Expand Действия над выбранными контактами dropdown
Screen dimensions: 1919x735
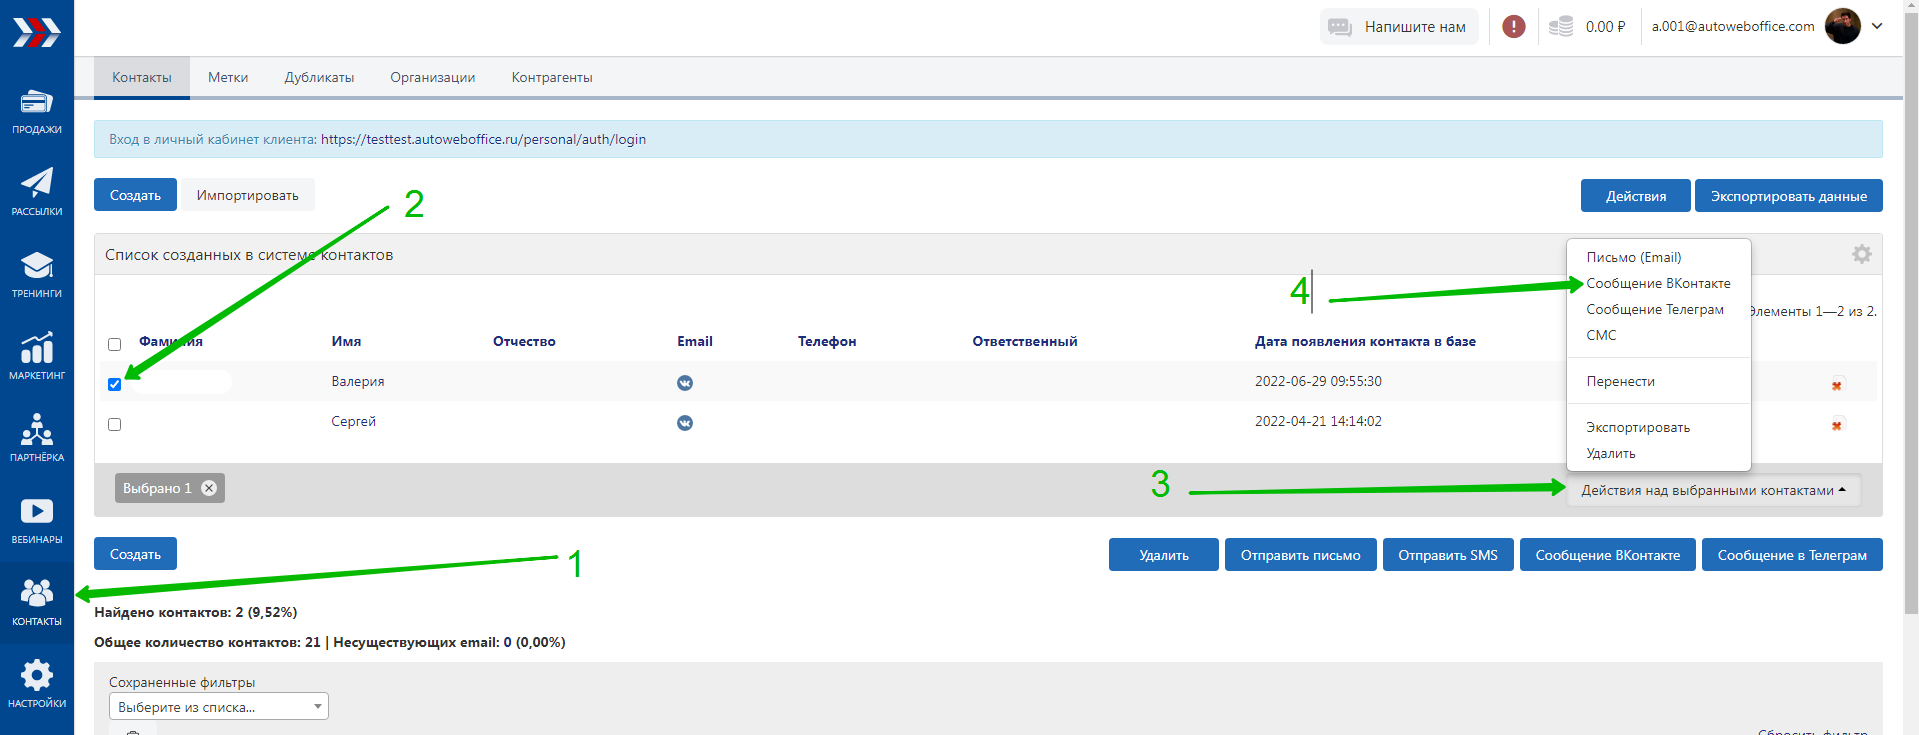[x=1713, y=490]
